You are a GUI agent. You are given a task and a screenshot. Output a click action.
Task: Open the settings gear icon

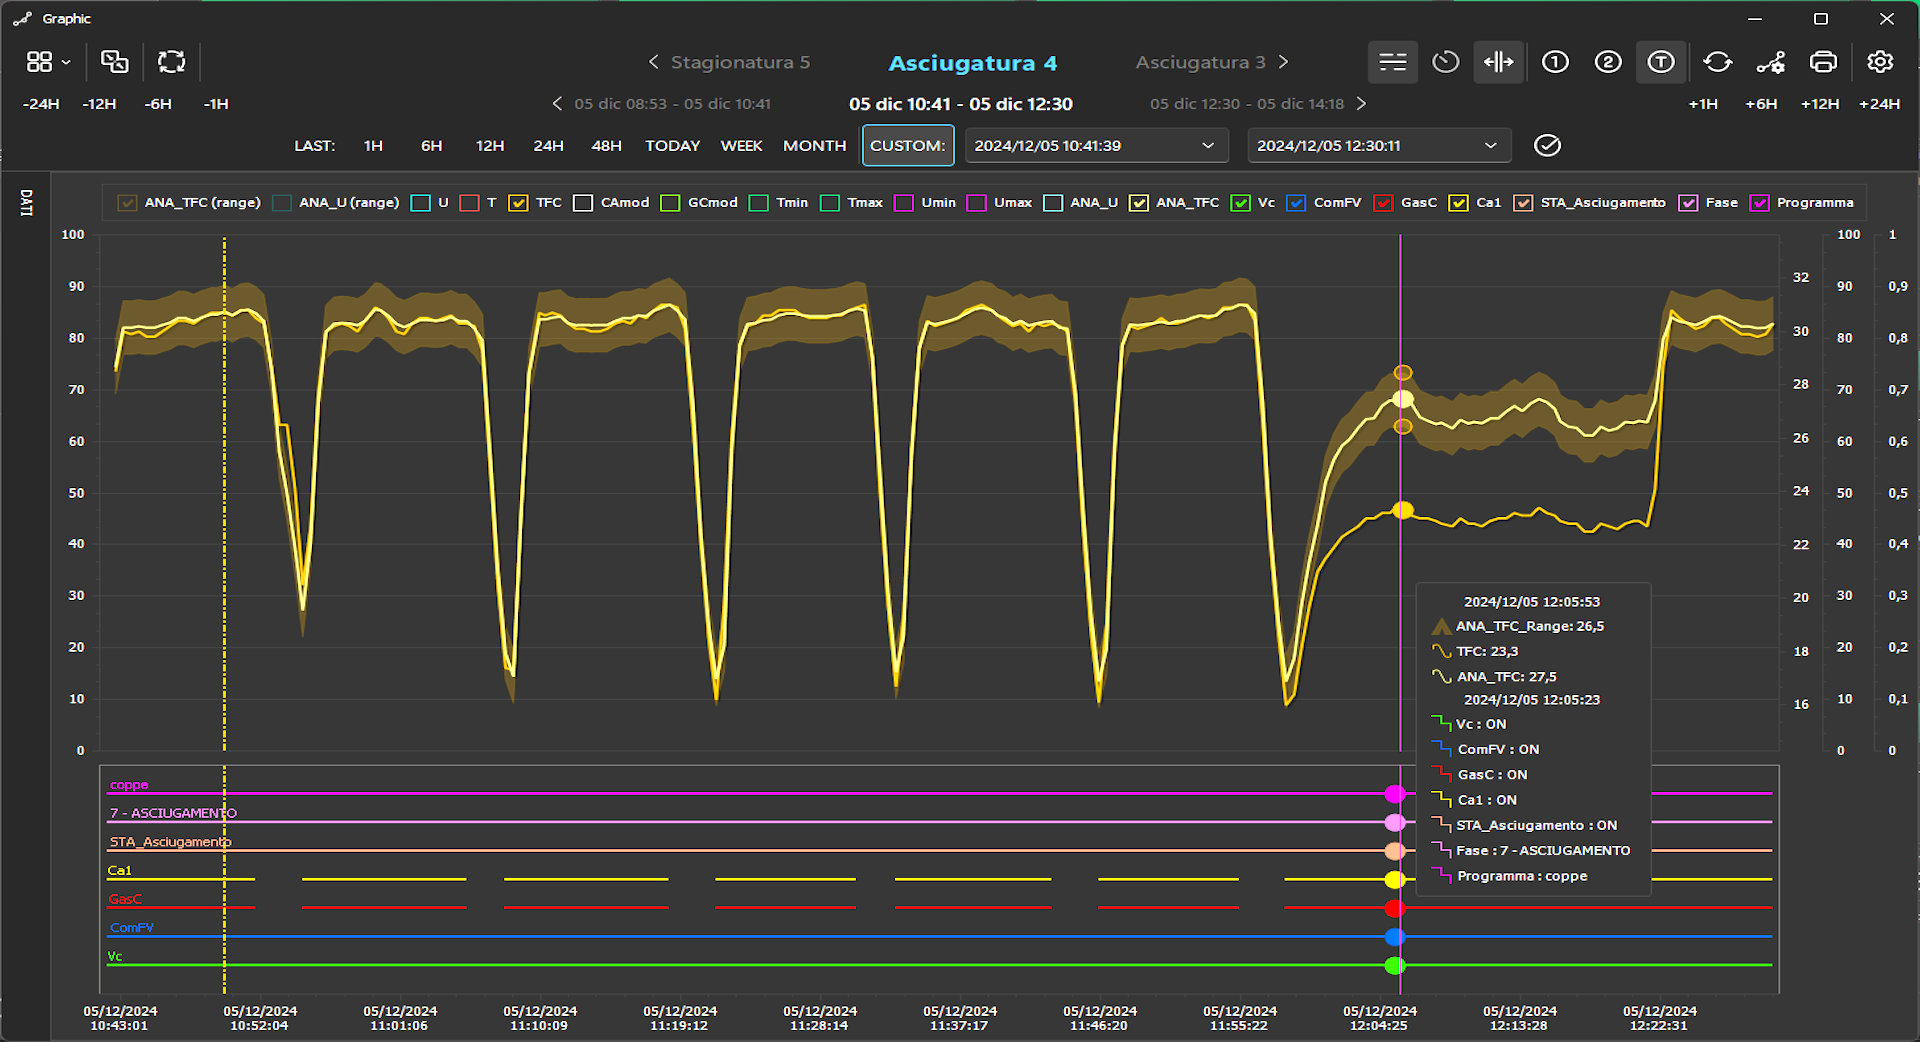[1880, 62]
